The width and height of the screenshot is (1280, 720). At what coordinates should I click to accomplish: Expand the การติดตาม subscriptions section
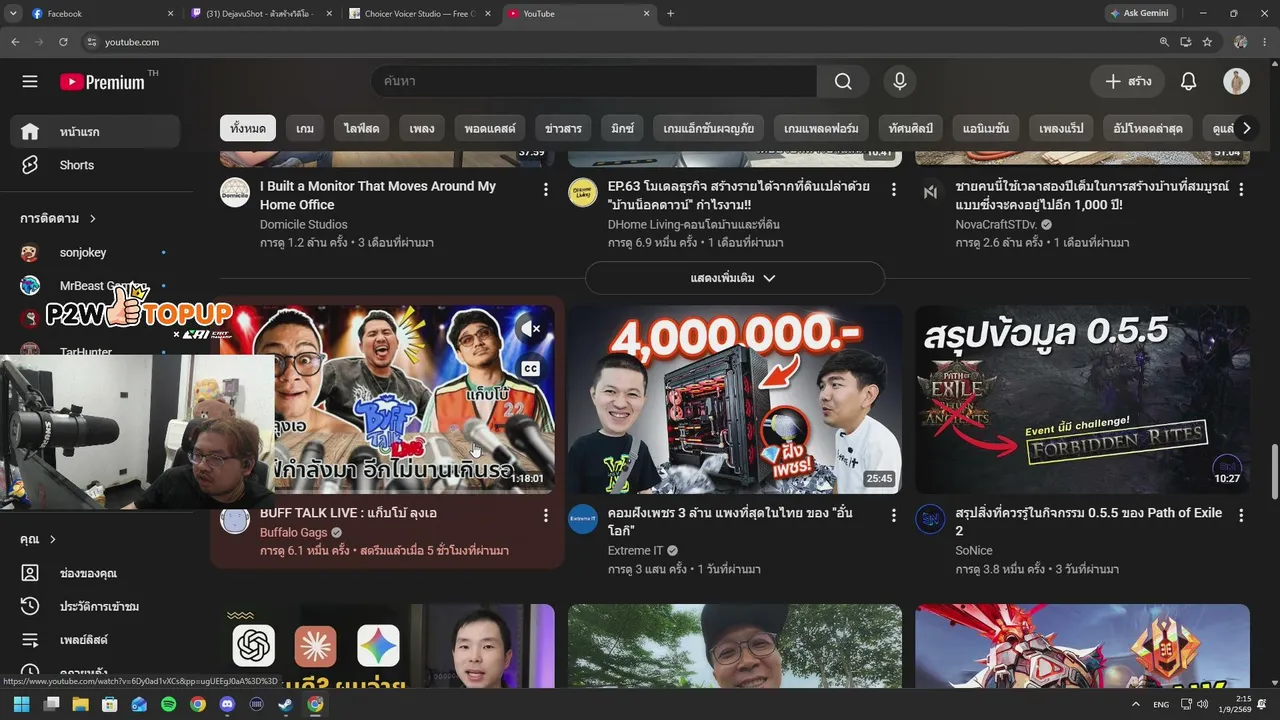click(x=58, y=218)
